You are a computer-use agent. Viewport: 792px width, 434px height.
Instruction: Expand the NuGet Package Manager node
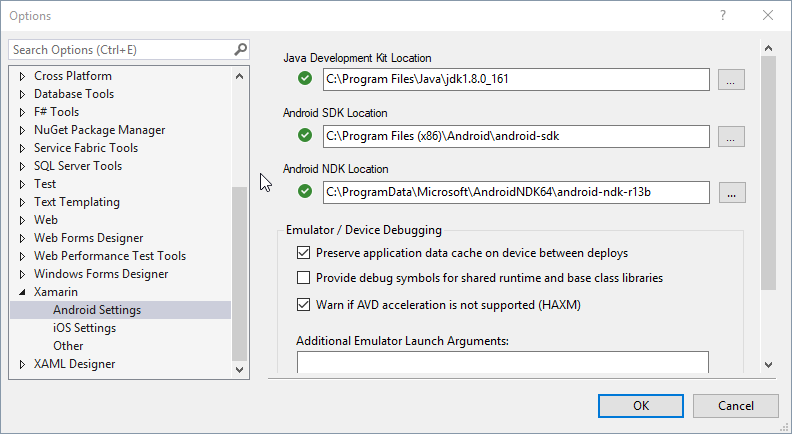[x=22, y=130]
